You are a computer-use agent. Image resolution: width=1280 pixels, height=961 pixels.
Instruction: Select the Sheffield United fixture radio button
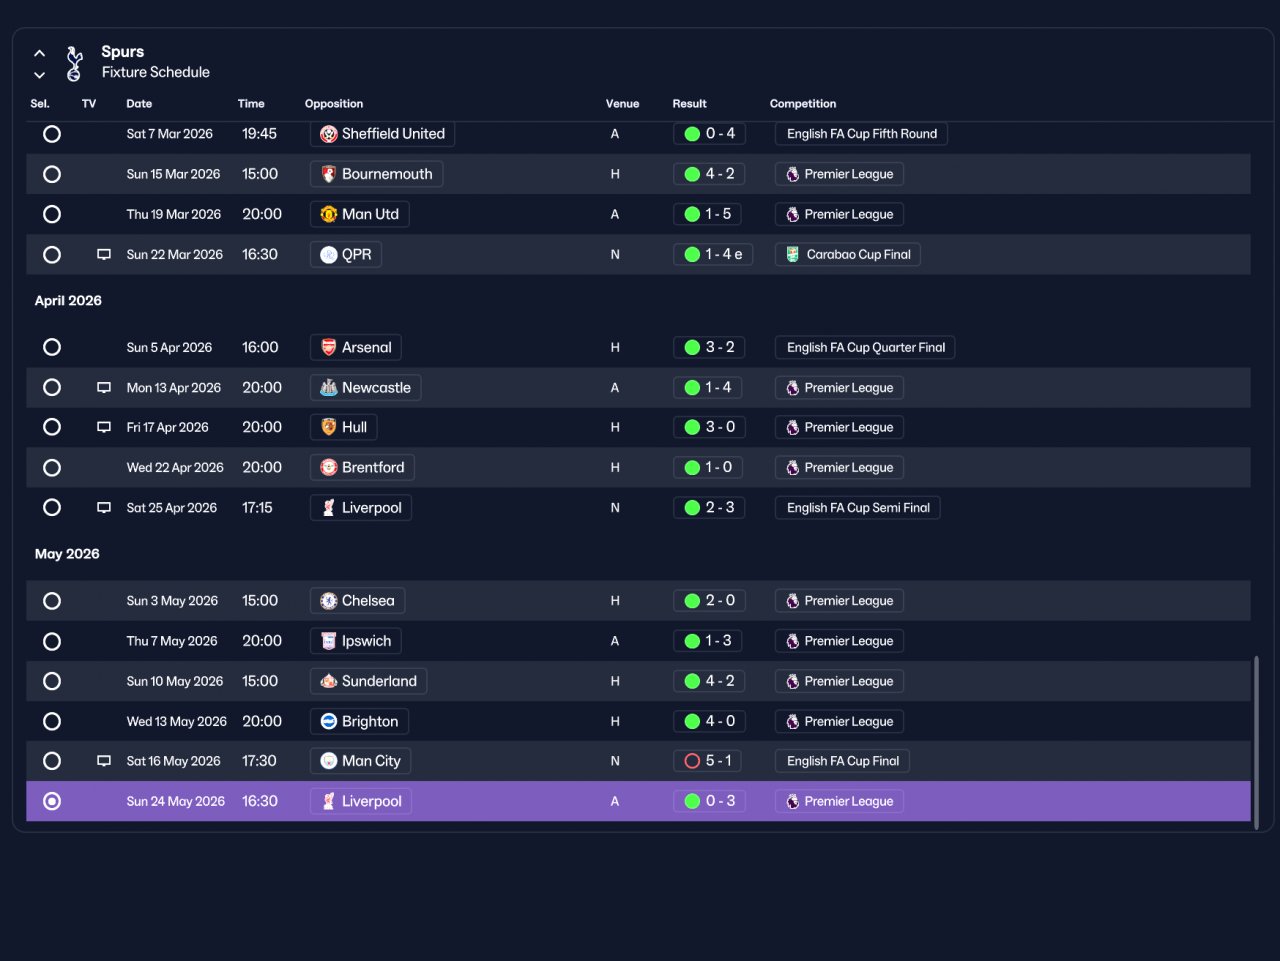point(52,134)
